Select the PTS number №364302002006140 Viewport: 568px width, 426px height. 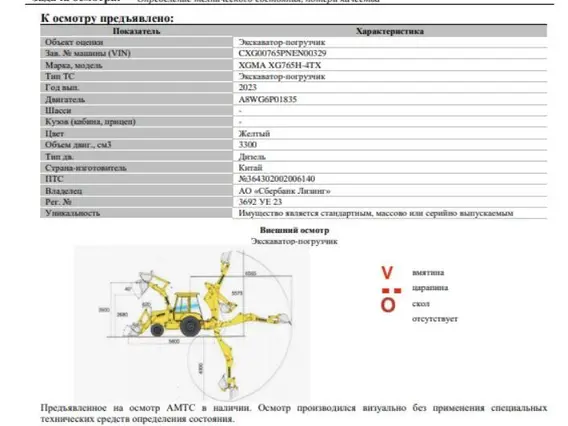pos(277,179)
